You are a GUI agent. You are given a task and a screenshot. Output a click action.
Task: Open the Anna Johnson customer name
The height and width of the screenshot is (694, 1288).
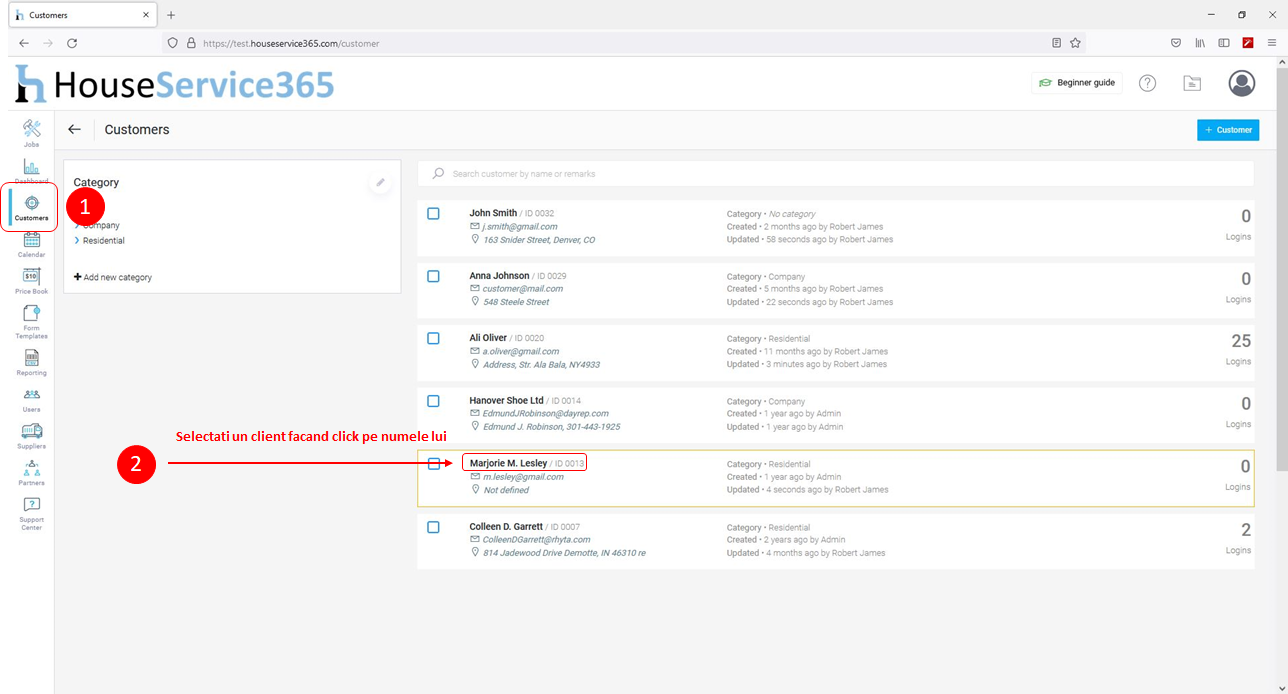click(x=499, y=276)
